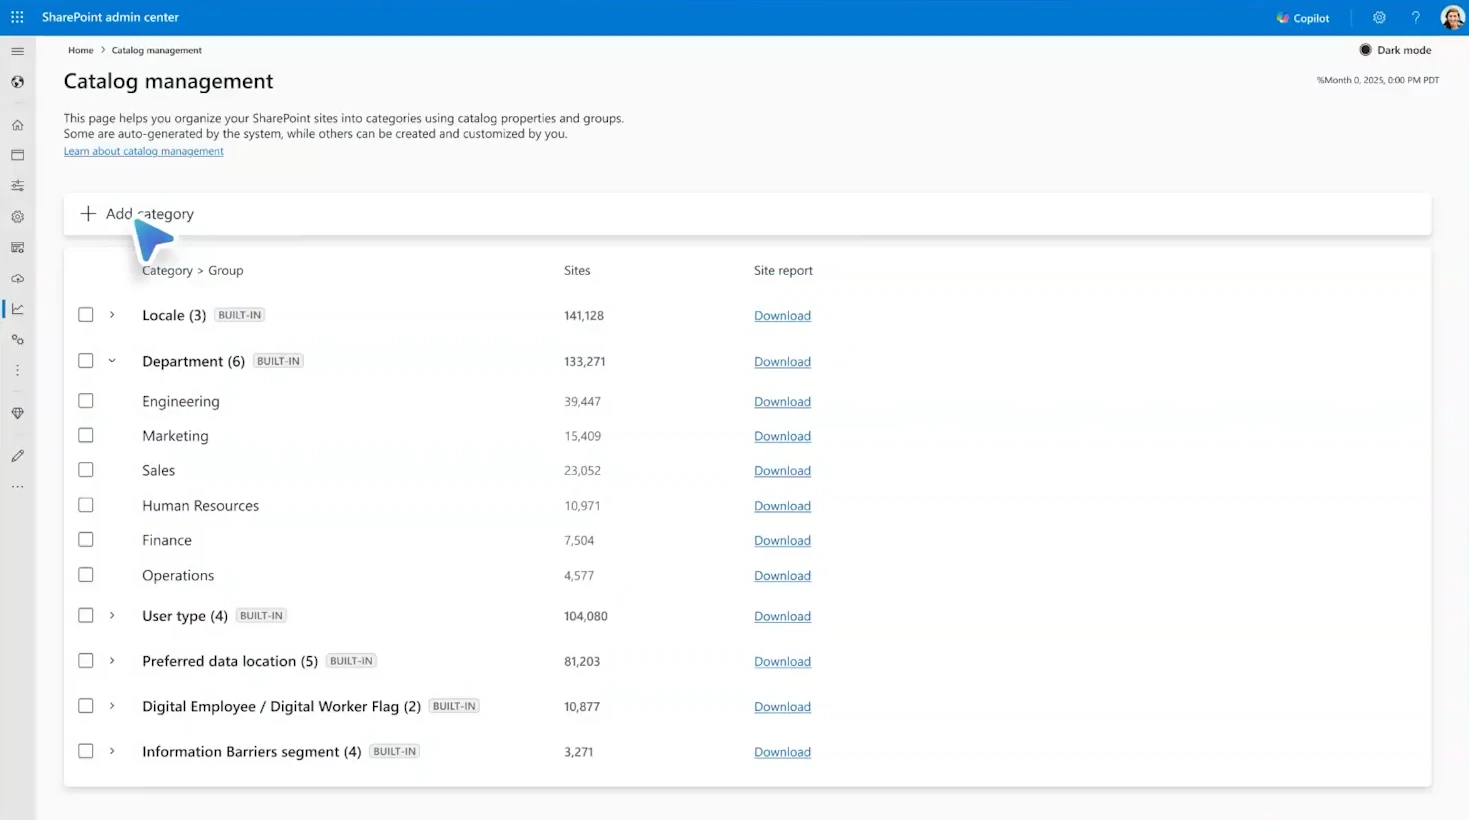Download the Sales site report
The image size is (1469, 820).
pos(782,471)
